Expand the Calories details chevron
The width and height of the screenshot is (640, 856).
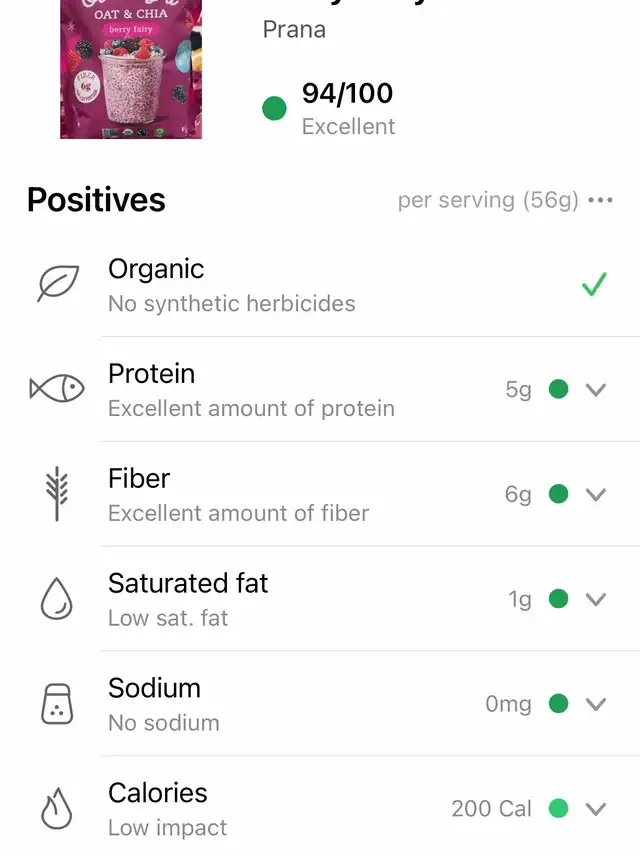[x=596, y=809]
